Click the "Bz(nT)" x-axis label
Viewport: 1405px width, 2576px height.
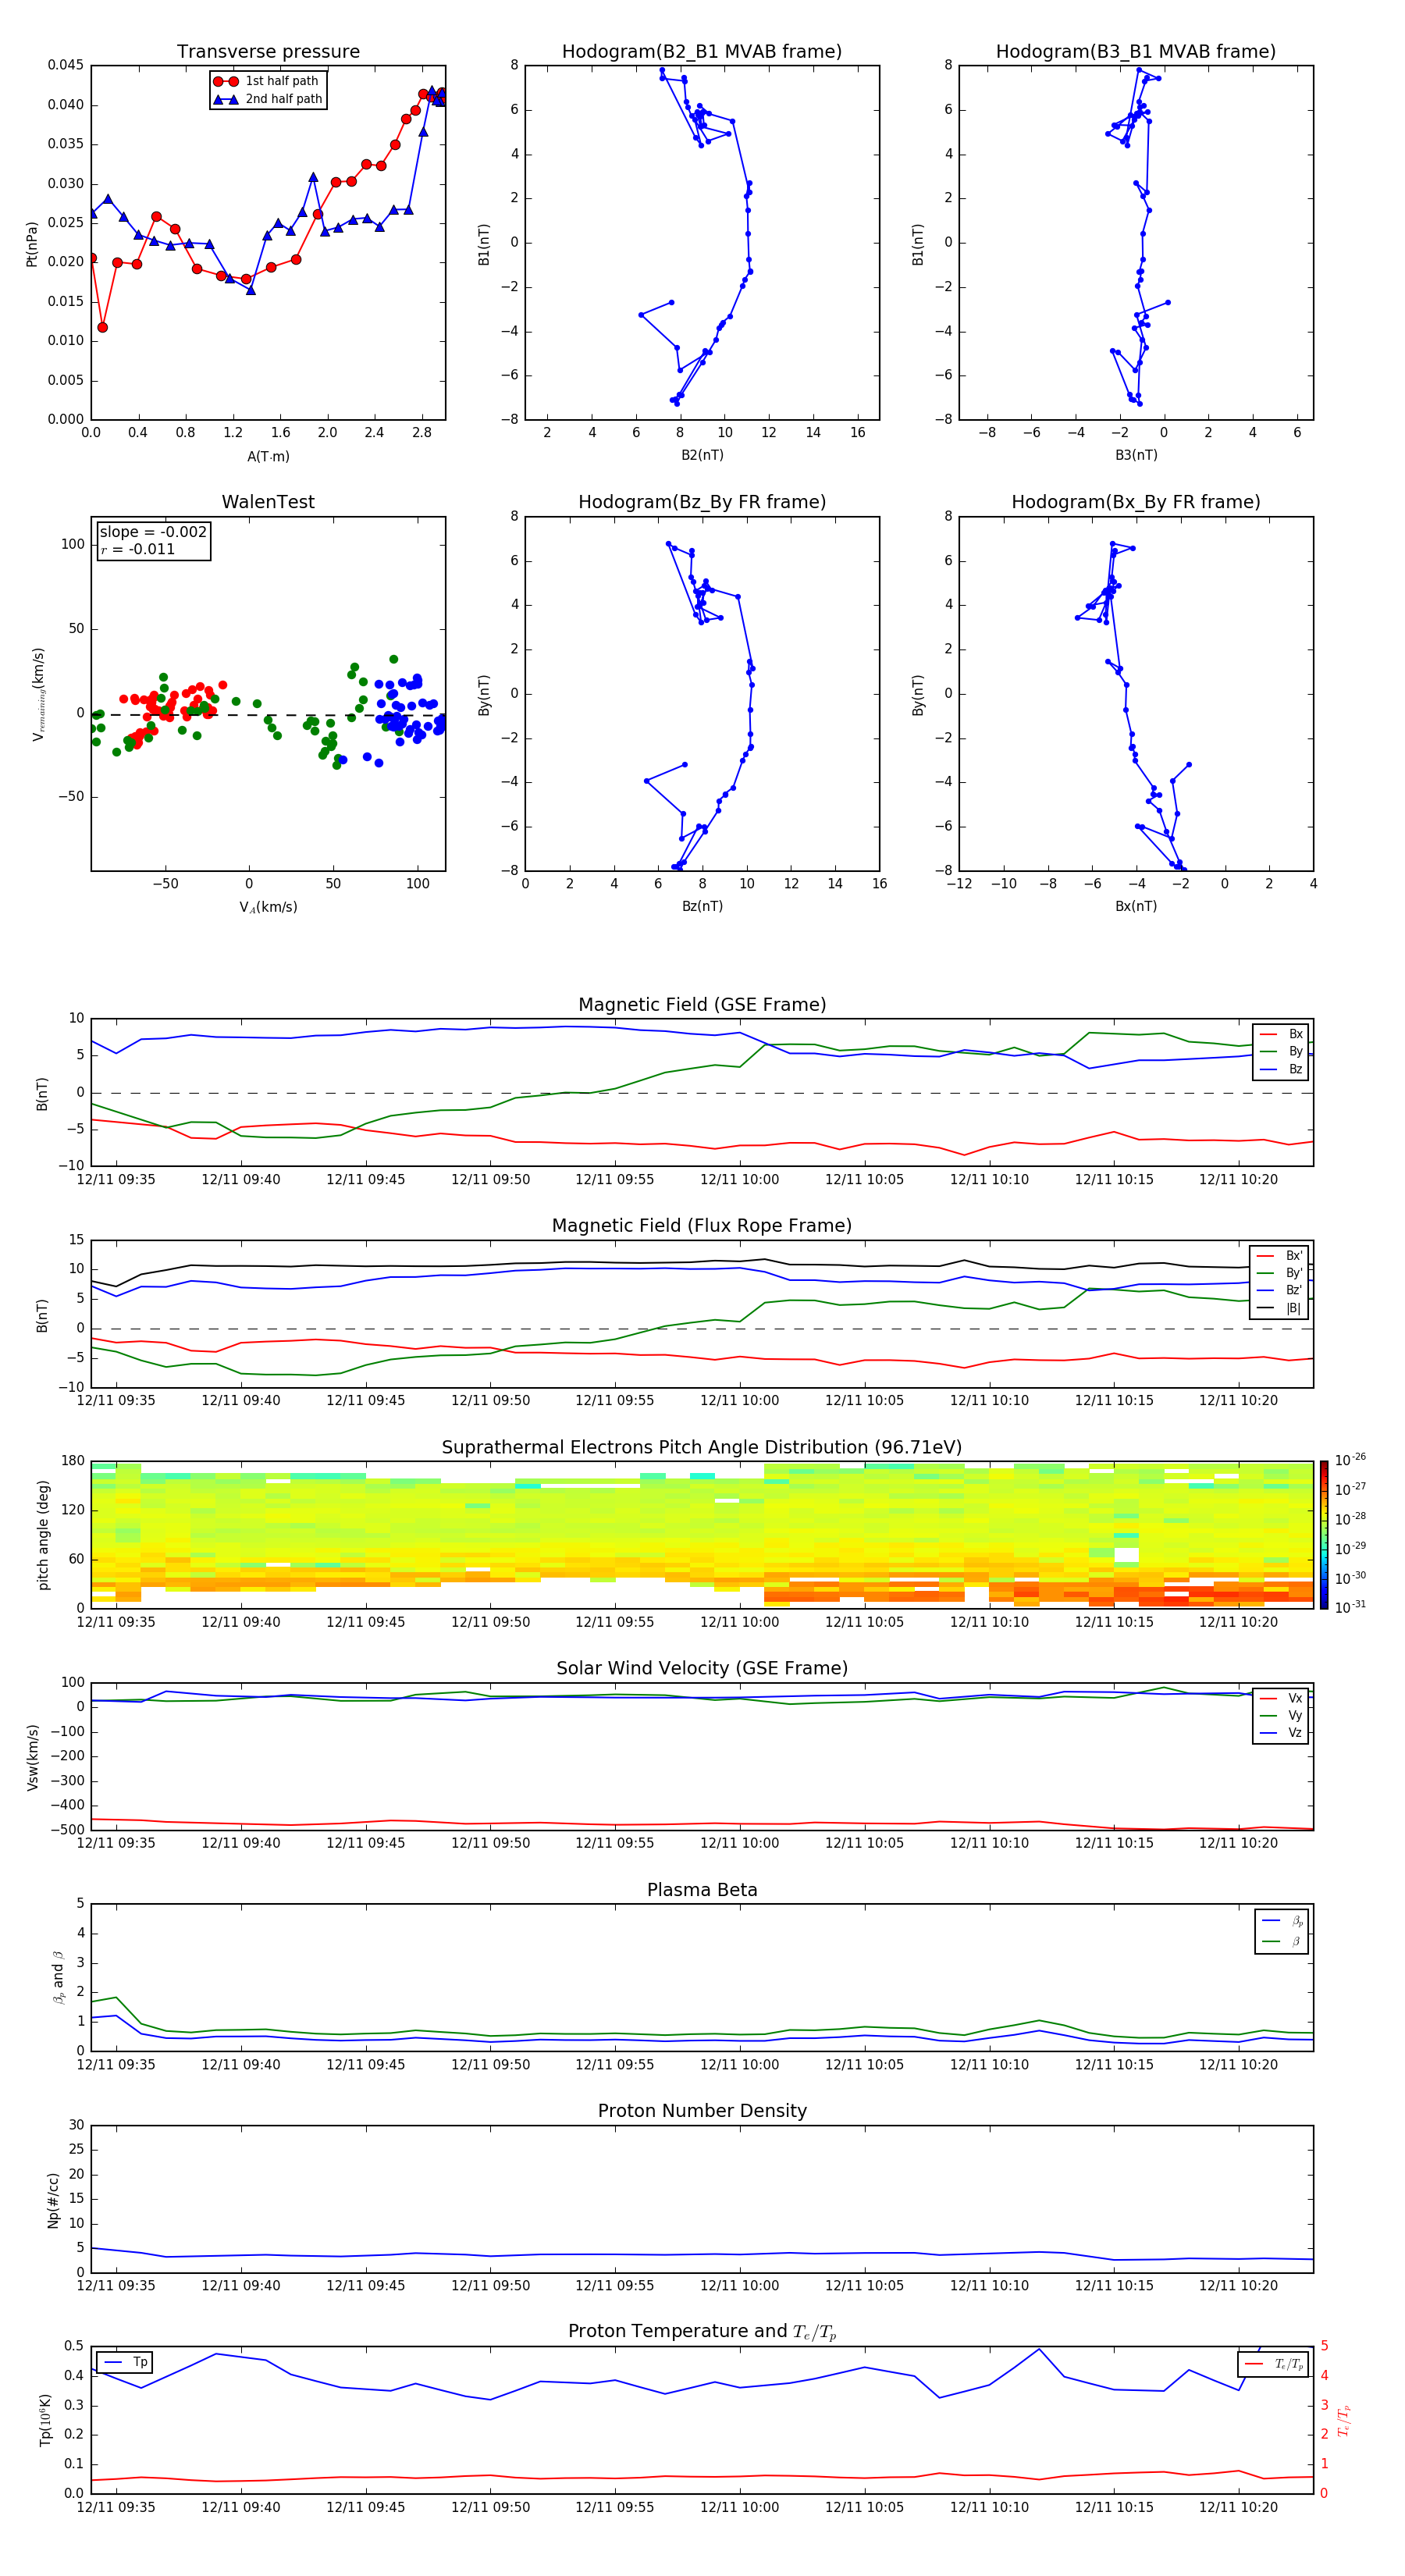[x=702, y=906]
